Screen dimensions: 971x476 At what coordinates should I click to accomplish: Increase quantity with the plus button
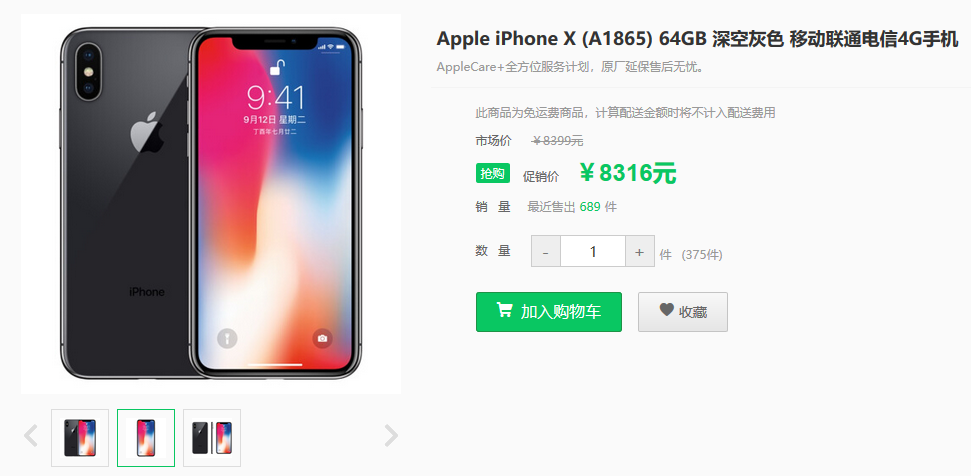(x=640, y=251)
